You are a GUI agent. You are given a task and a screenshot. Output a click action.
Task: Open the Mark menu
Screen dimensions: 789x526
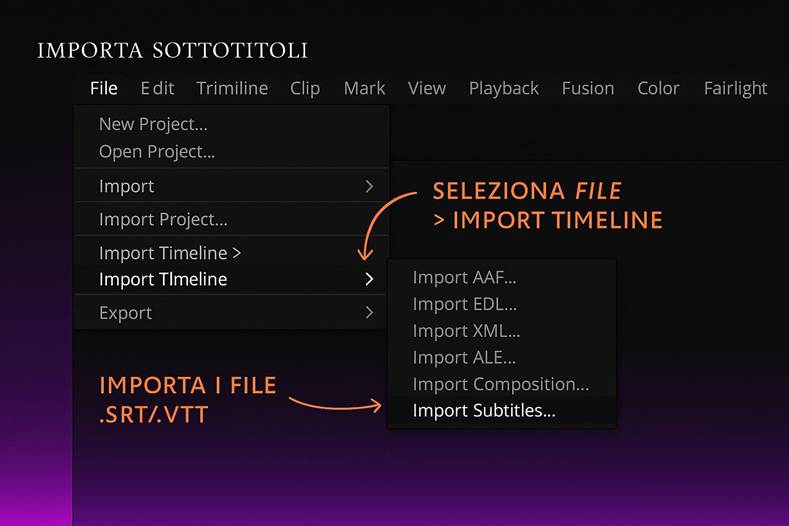pyautogui.click(x=364, y=88)
